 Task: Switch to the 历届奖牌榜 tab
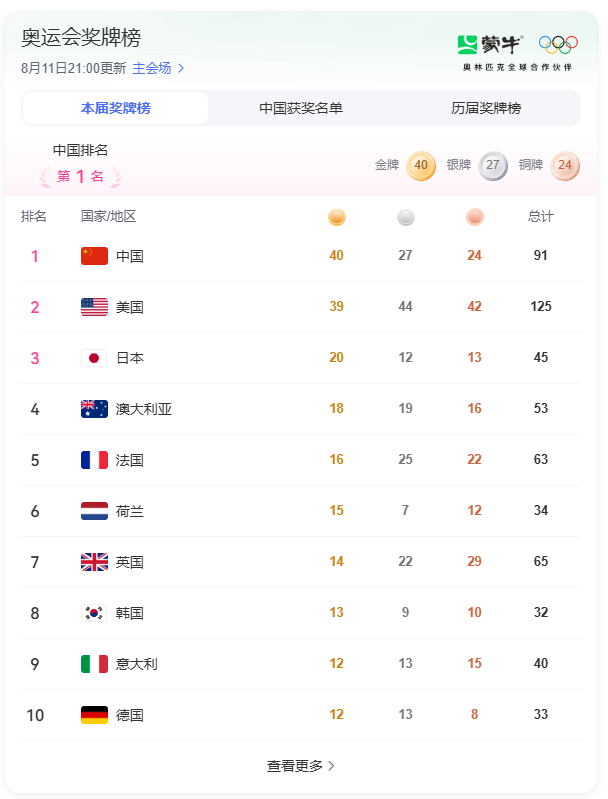tap(486, 108)
